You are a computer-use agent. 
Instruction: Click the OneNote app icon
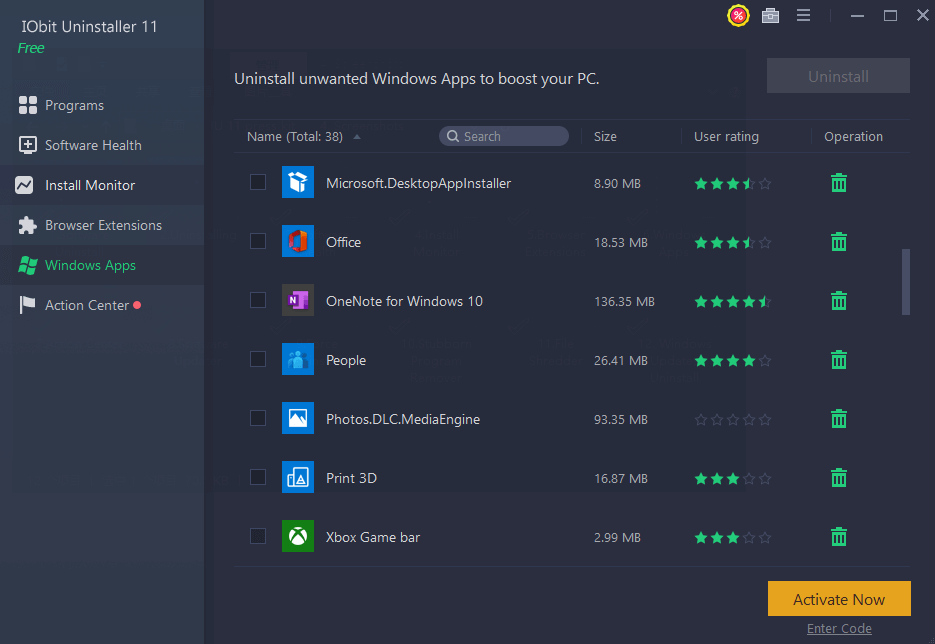(x=298, y=301)
